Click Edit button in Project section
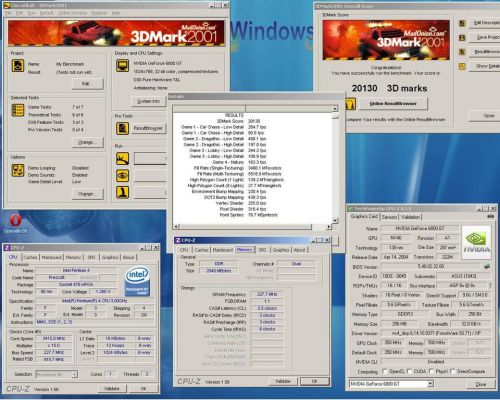 click(88, 84)
